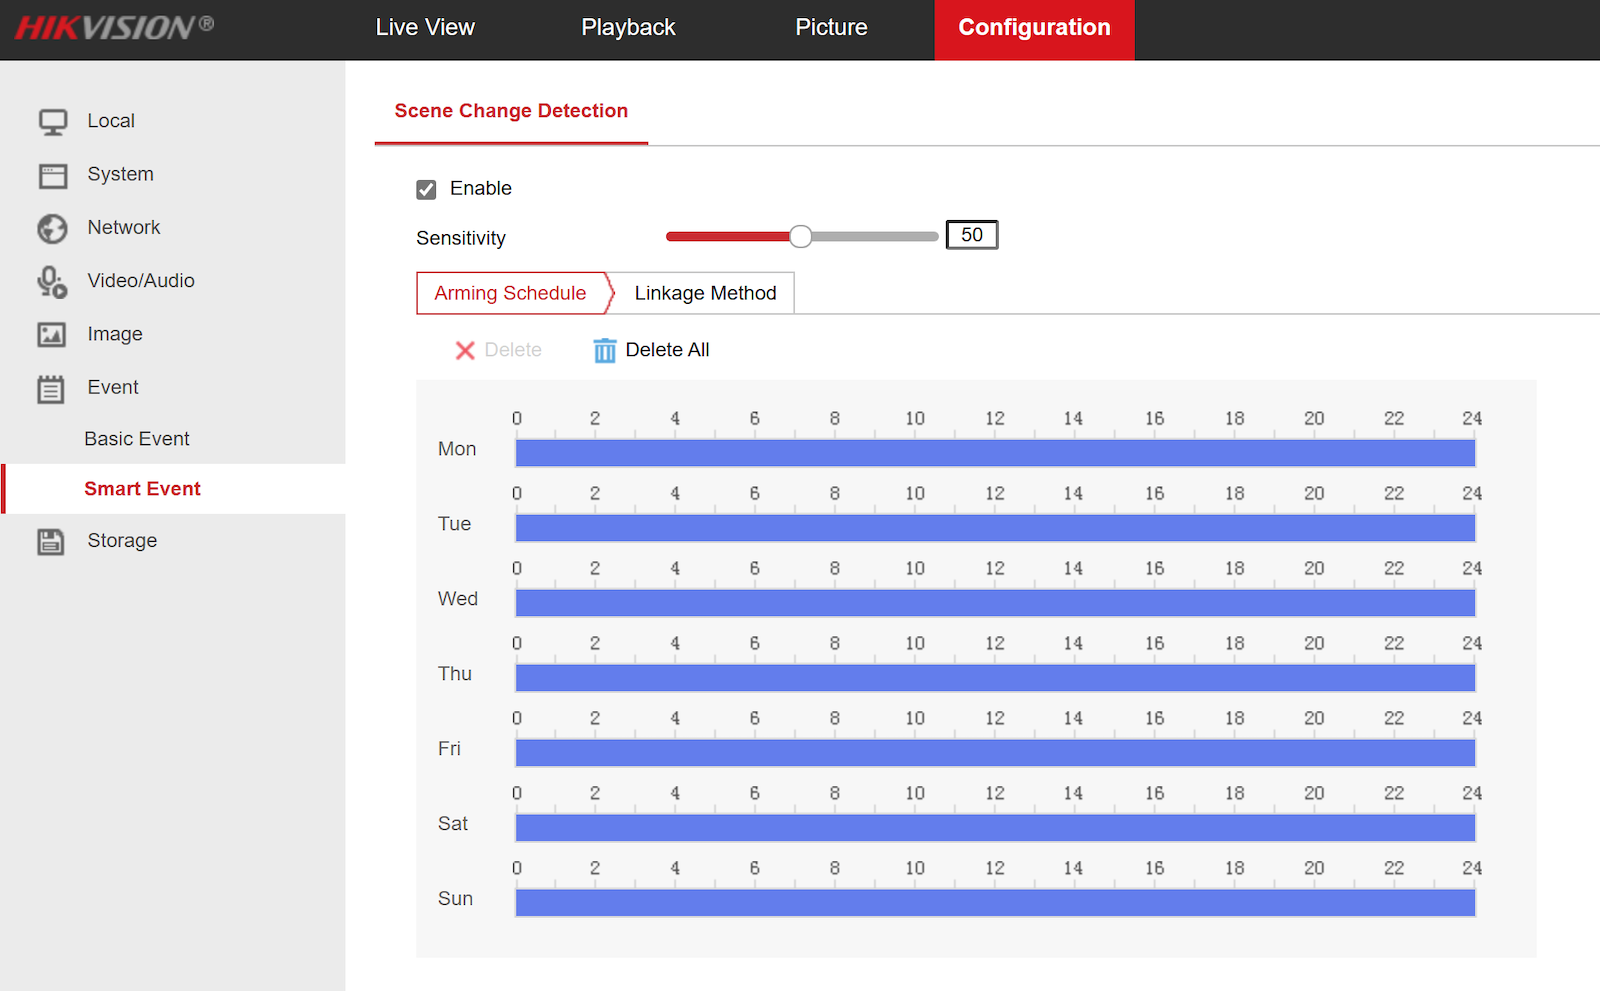The image size is (1600, 991).
Task: Click the Sensitivity value input field
Action: (971, 235)
